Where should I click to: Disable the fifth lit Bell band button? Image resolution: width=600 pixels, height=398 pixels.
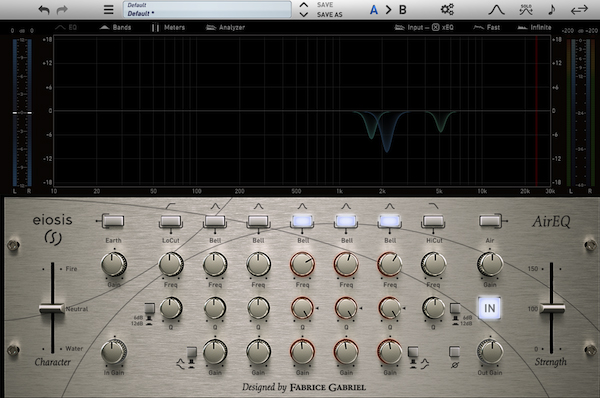(x=390, y=221)
